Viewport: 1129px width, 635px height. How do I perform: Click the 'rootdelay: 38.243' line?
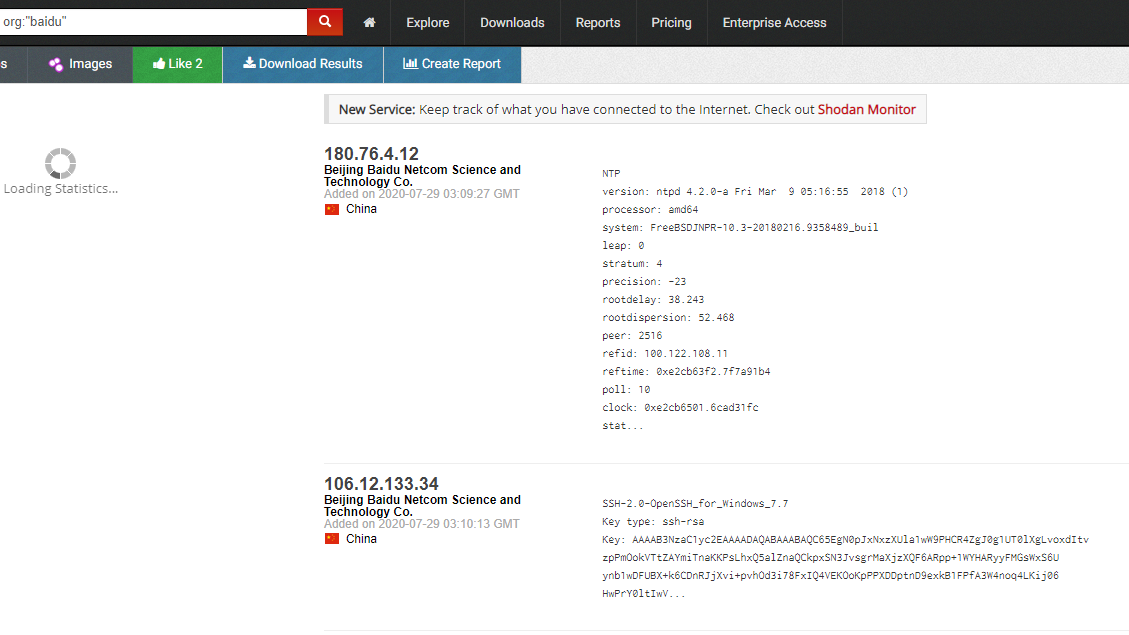[x=653, y=300]
